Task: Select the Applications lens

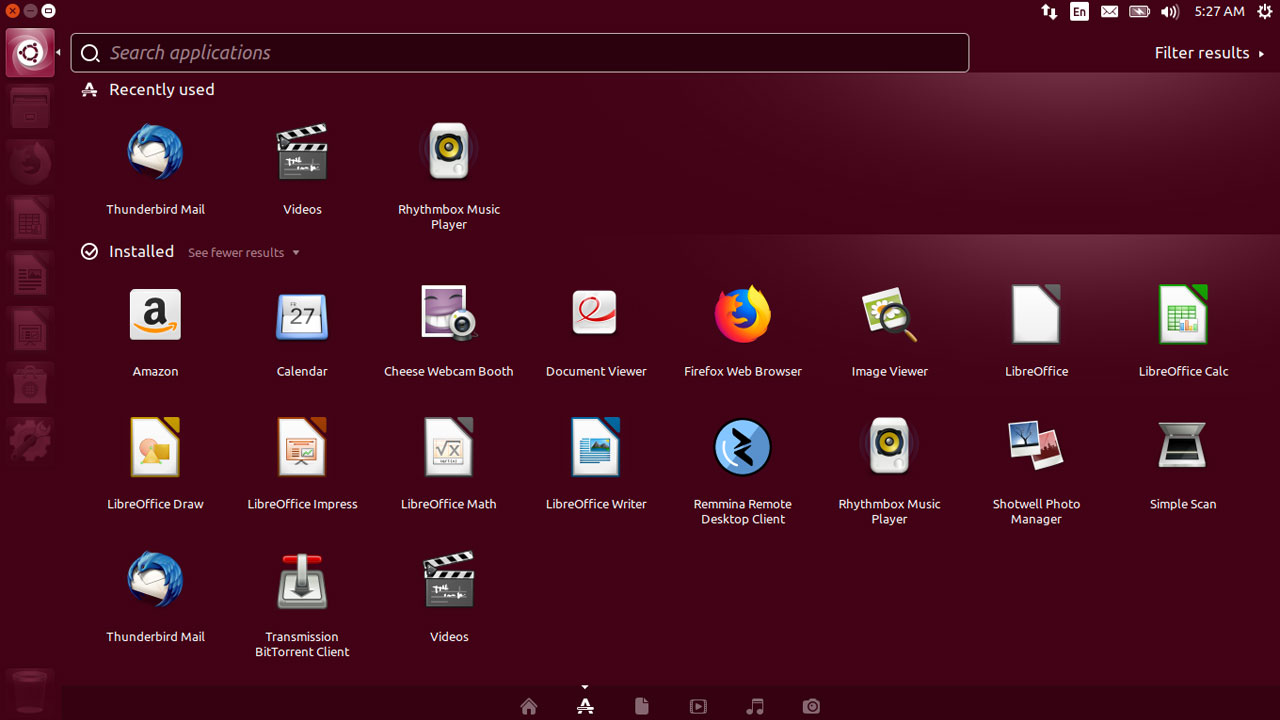Action: pos(586,706)
